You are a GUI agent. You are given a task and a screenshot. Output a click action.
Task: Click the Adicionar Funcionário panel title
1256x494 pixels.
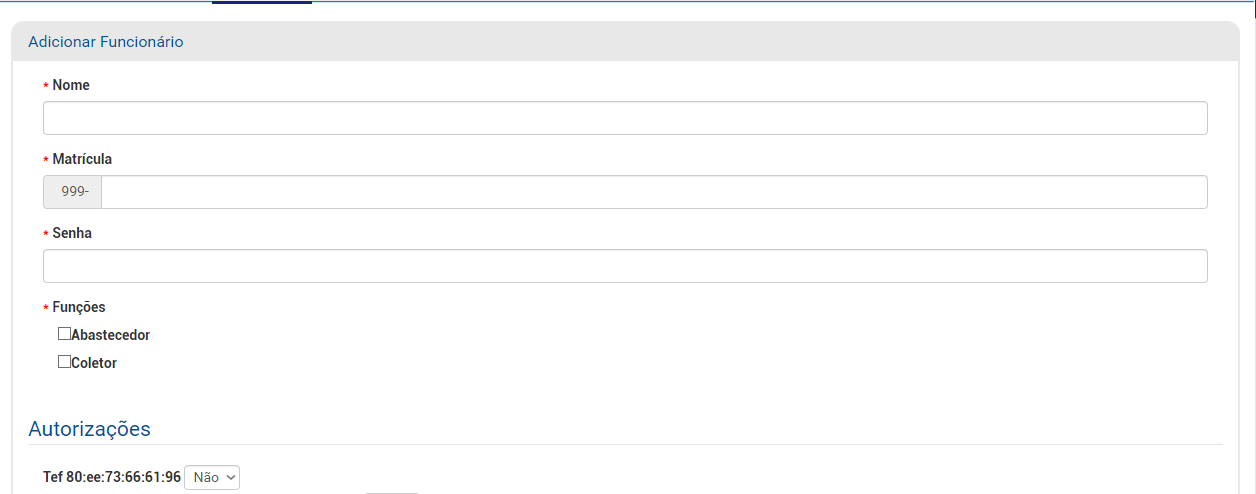[x=106, y=42]
